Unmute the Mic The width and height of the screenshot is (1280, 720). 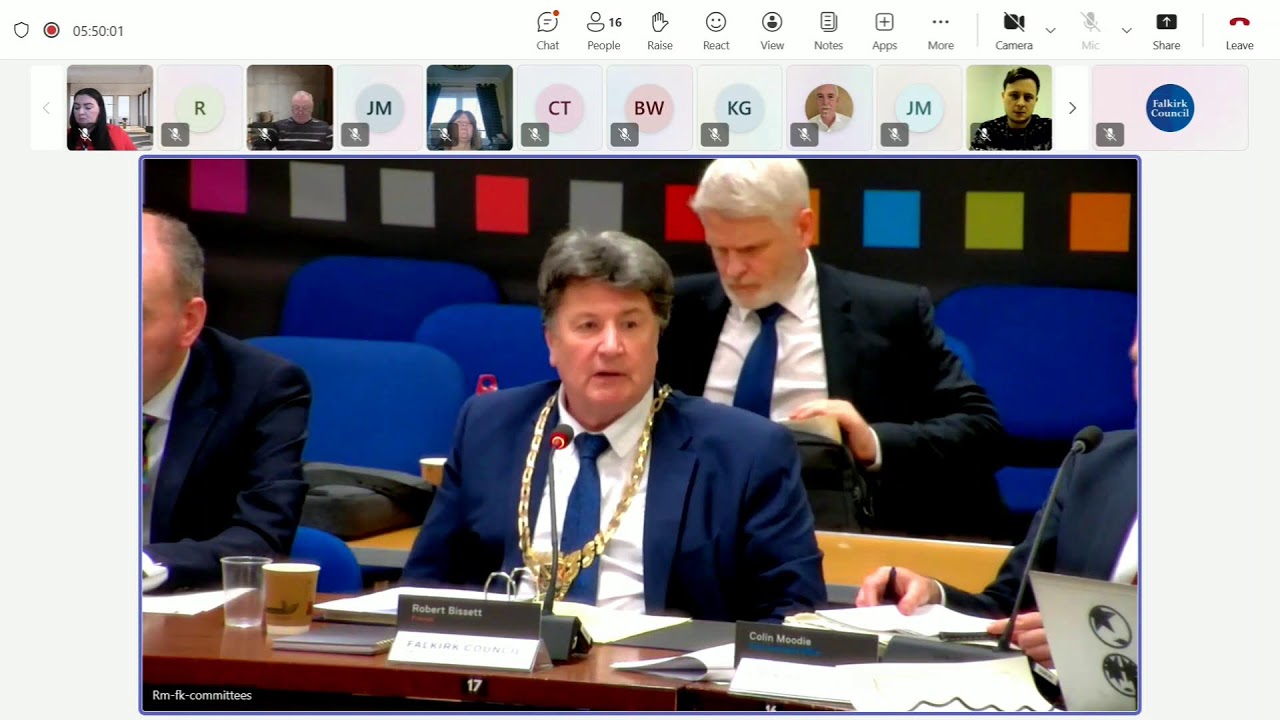[x=1090, y=31]
